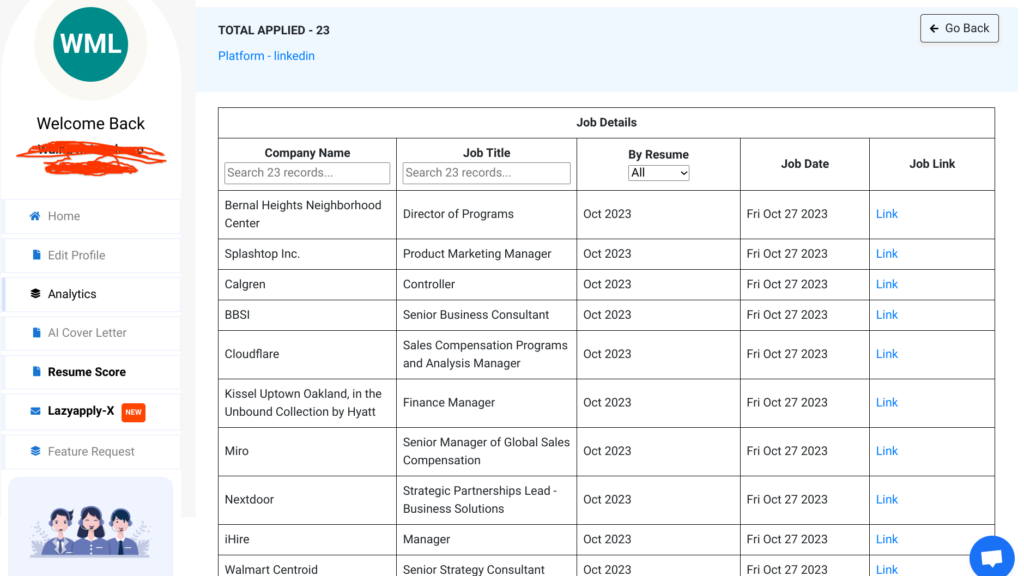Go to Home in the sidebar

click(x=92, y=216)
